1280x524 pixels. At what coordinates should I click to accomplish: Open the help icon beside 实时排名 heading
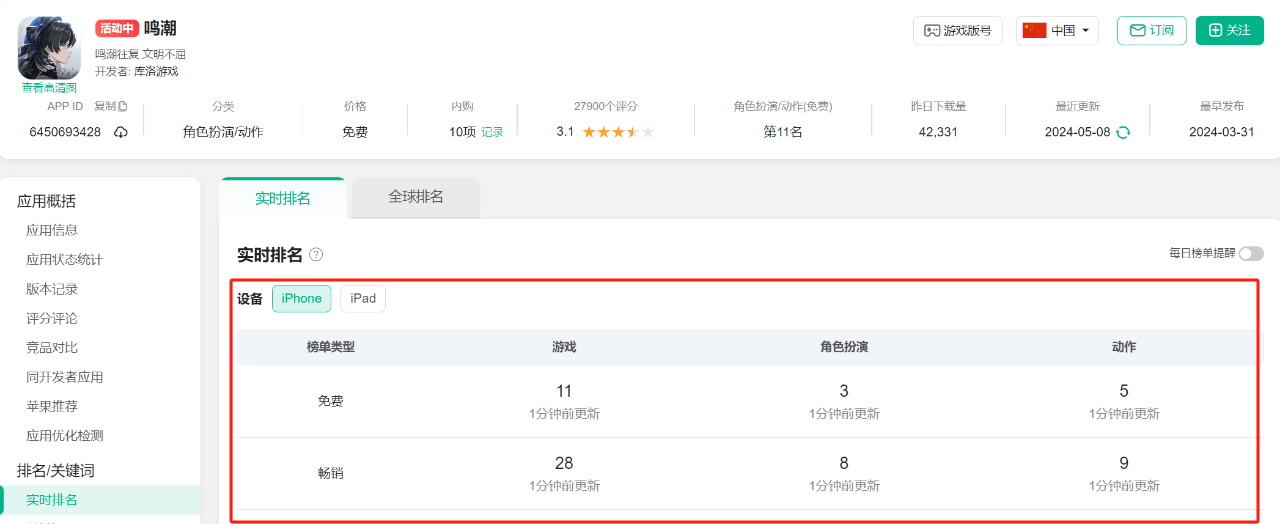(316, 254)
